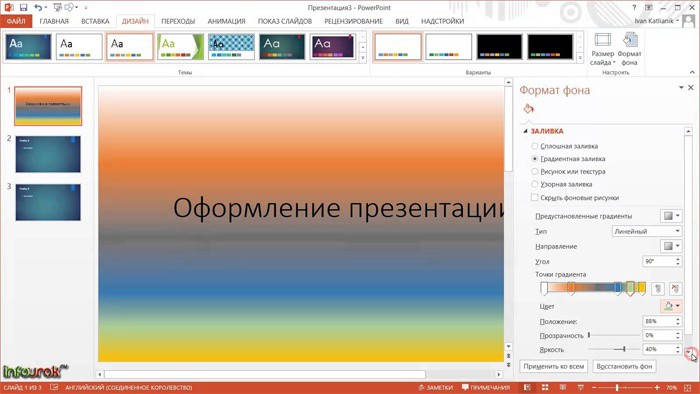This screenshot has height=394, width=700.
Task: Select the yellow gradient stop
Action: [642, 289]
